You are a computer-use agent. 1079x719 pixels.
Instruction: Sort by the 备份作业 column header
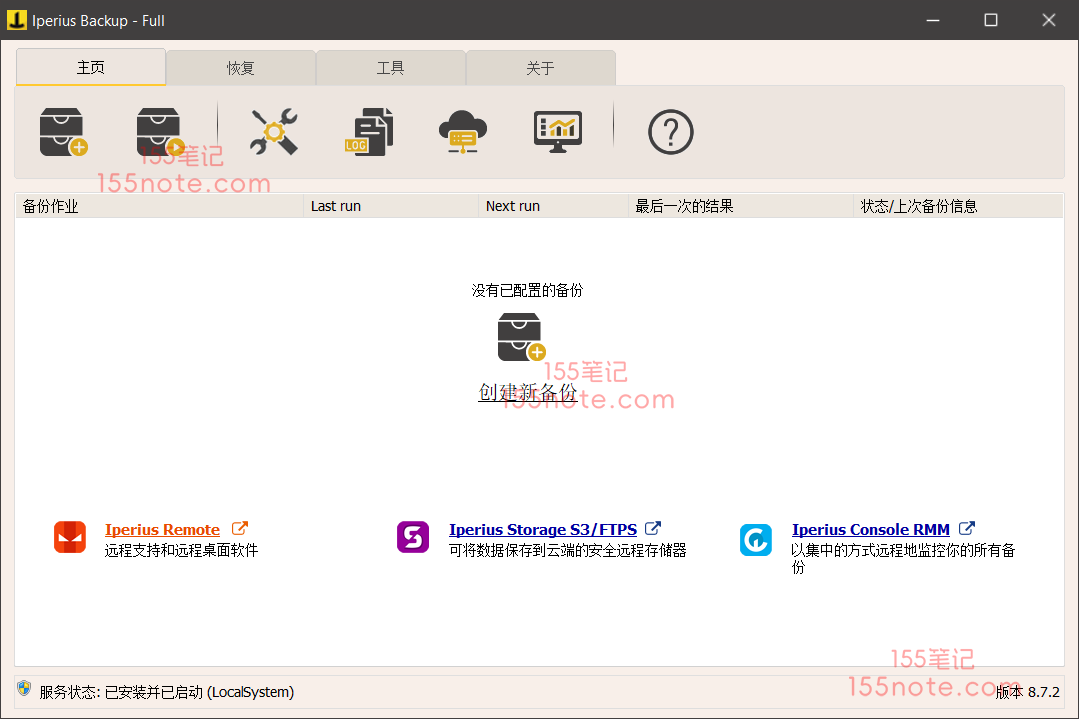click(160, 206)
